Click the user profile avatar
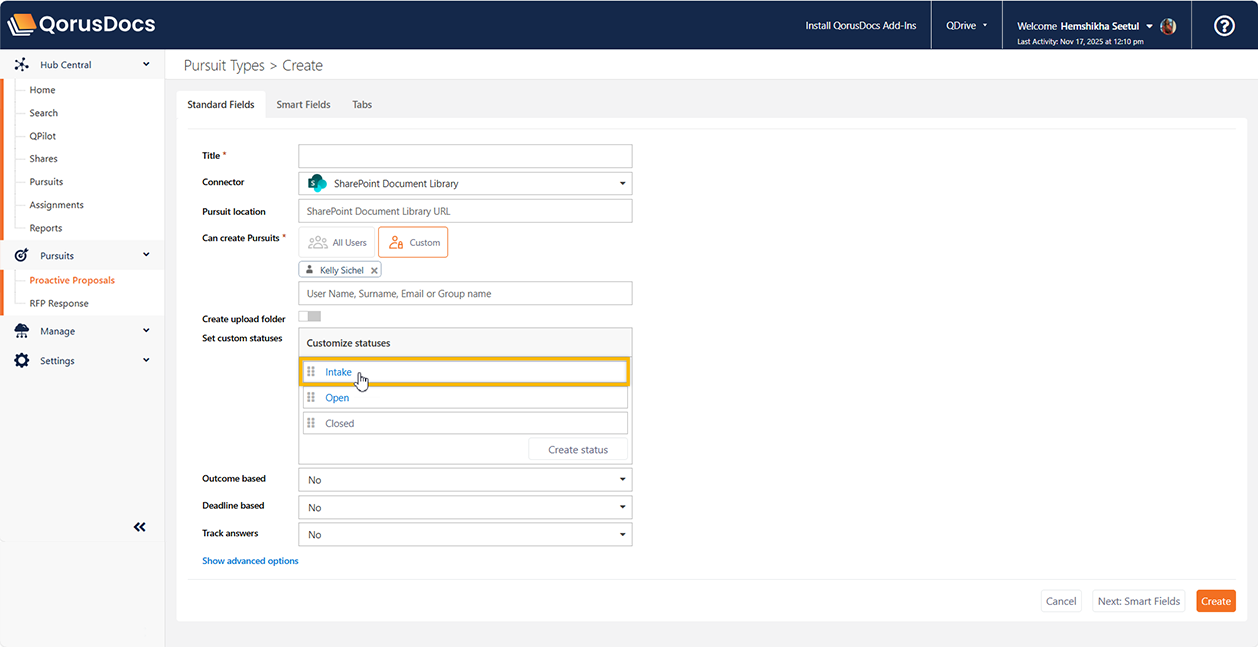This screenshot has width=1258, height=647. point(1168,26)
